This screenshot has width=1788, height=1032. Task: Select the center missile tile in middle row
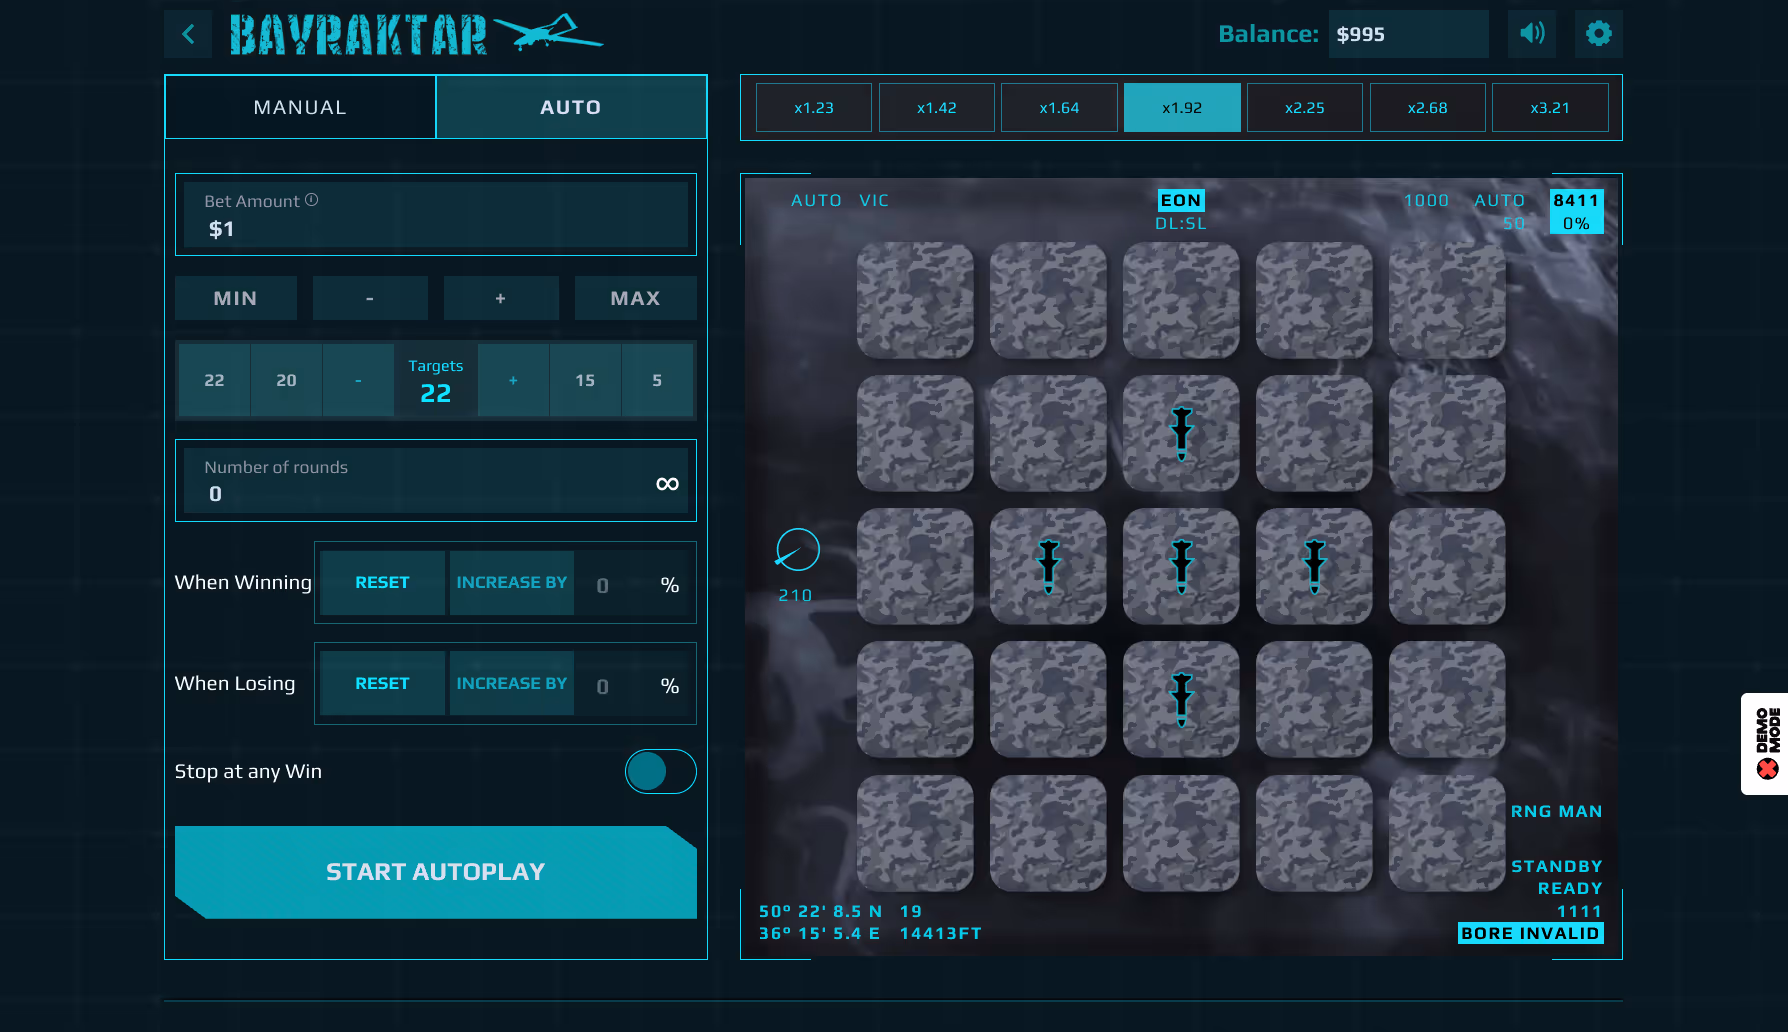[1181, 566]
